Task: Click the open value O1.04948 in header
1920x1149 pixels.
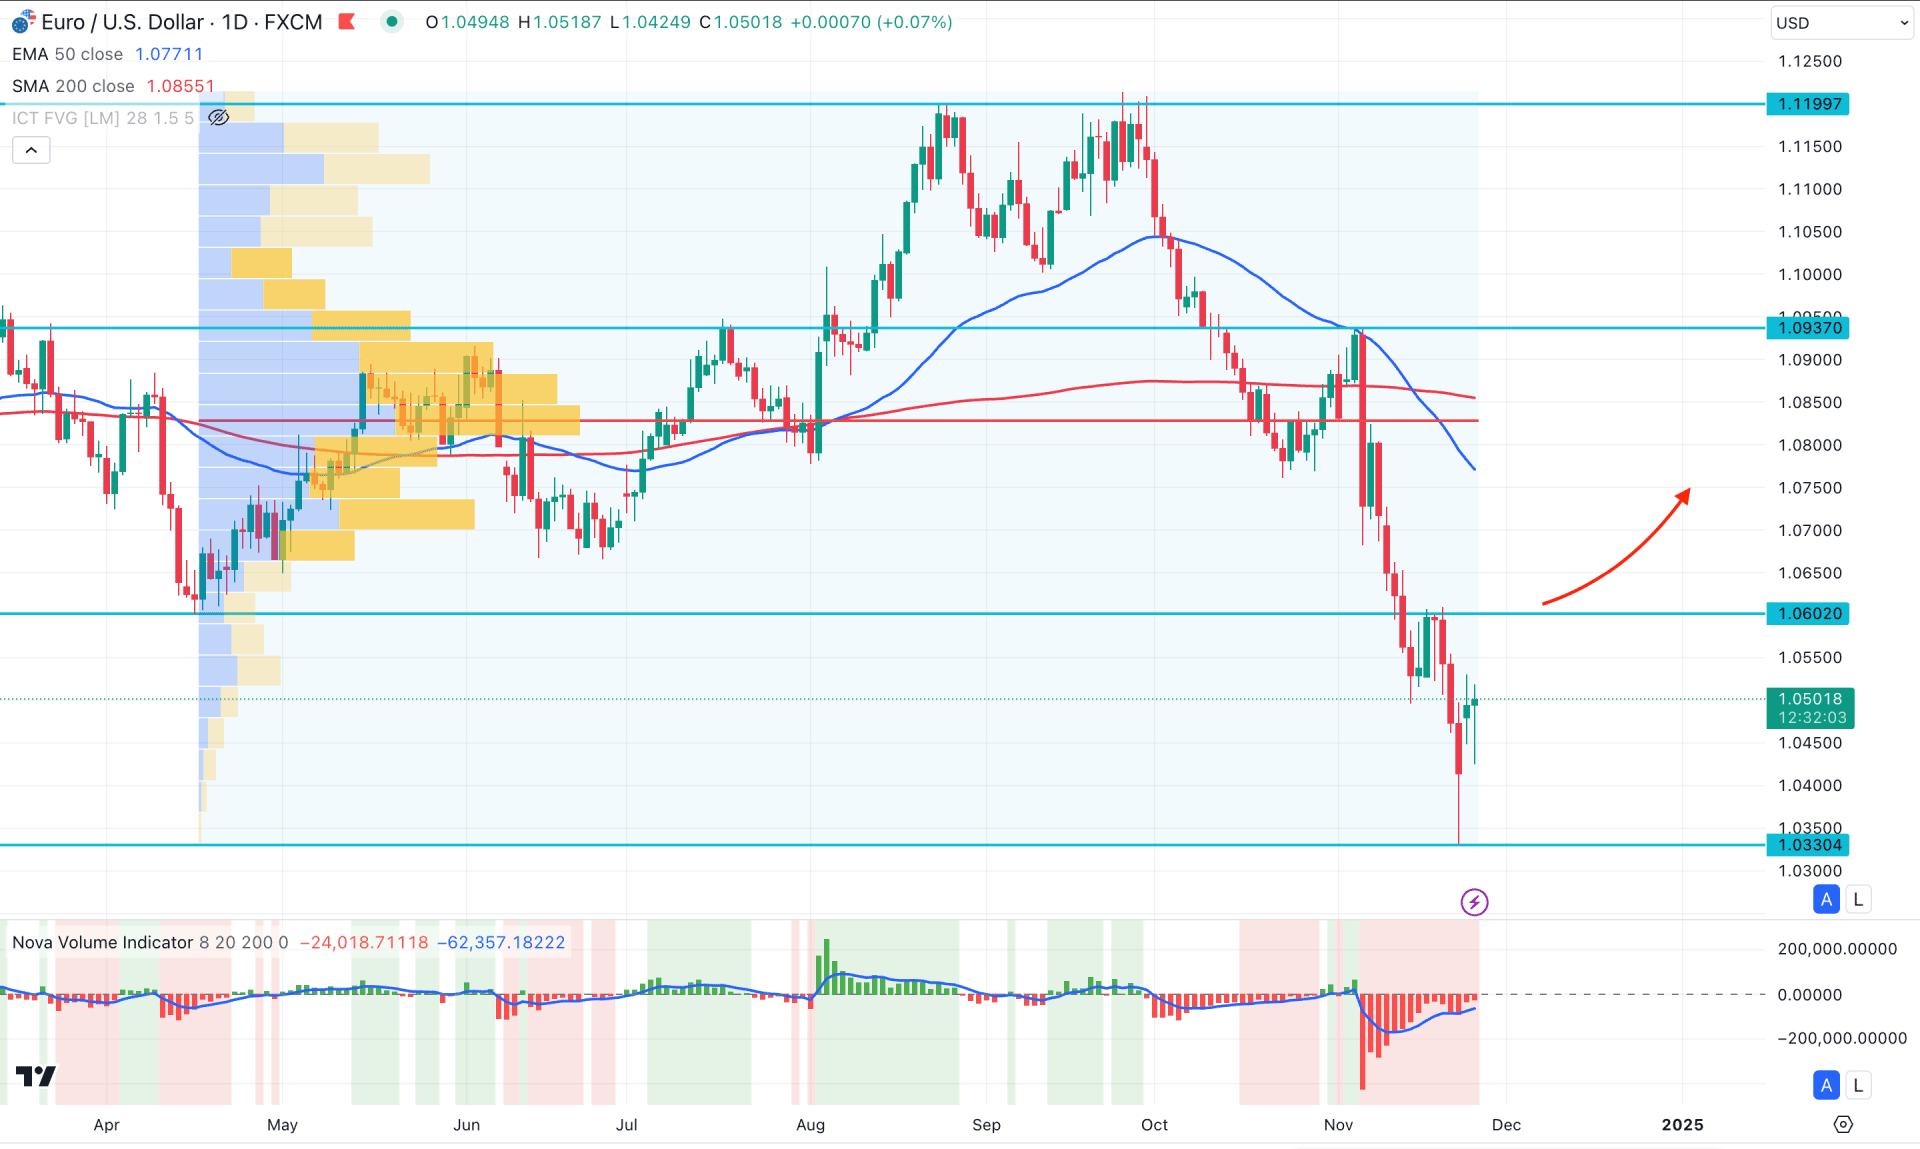Action: tap(467, 22)
